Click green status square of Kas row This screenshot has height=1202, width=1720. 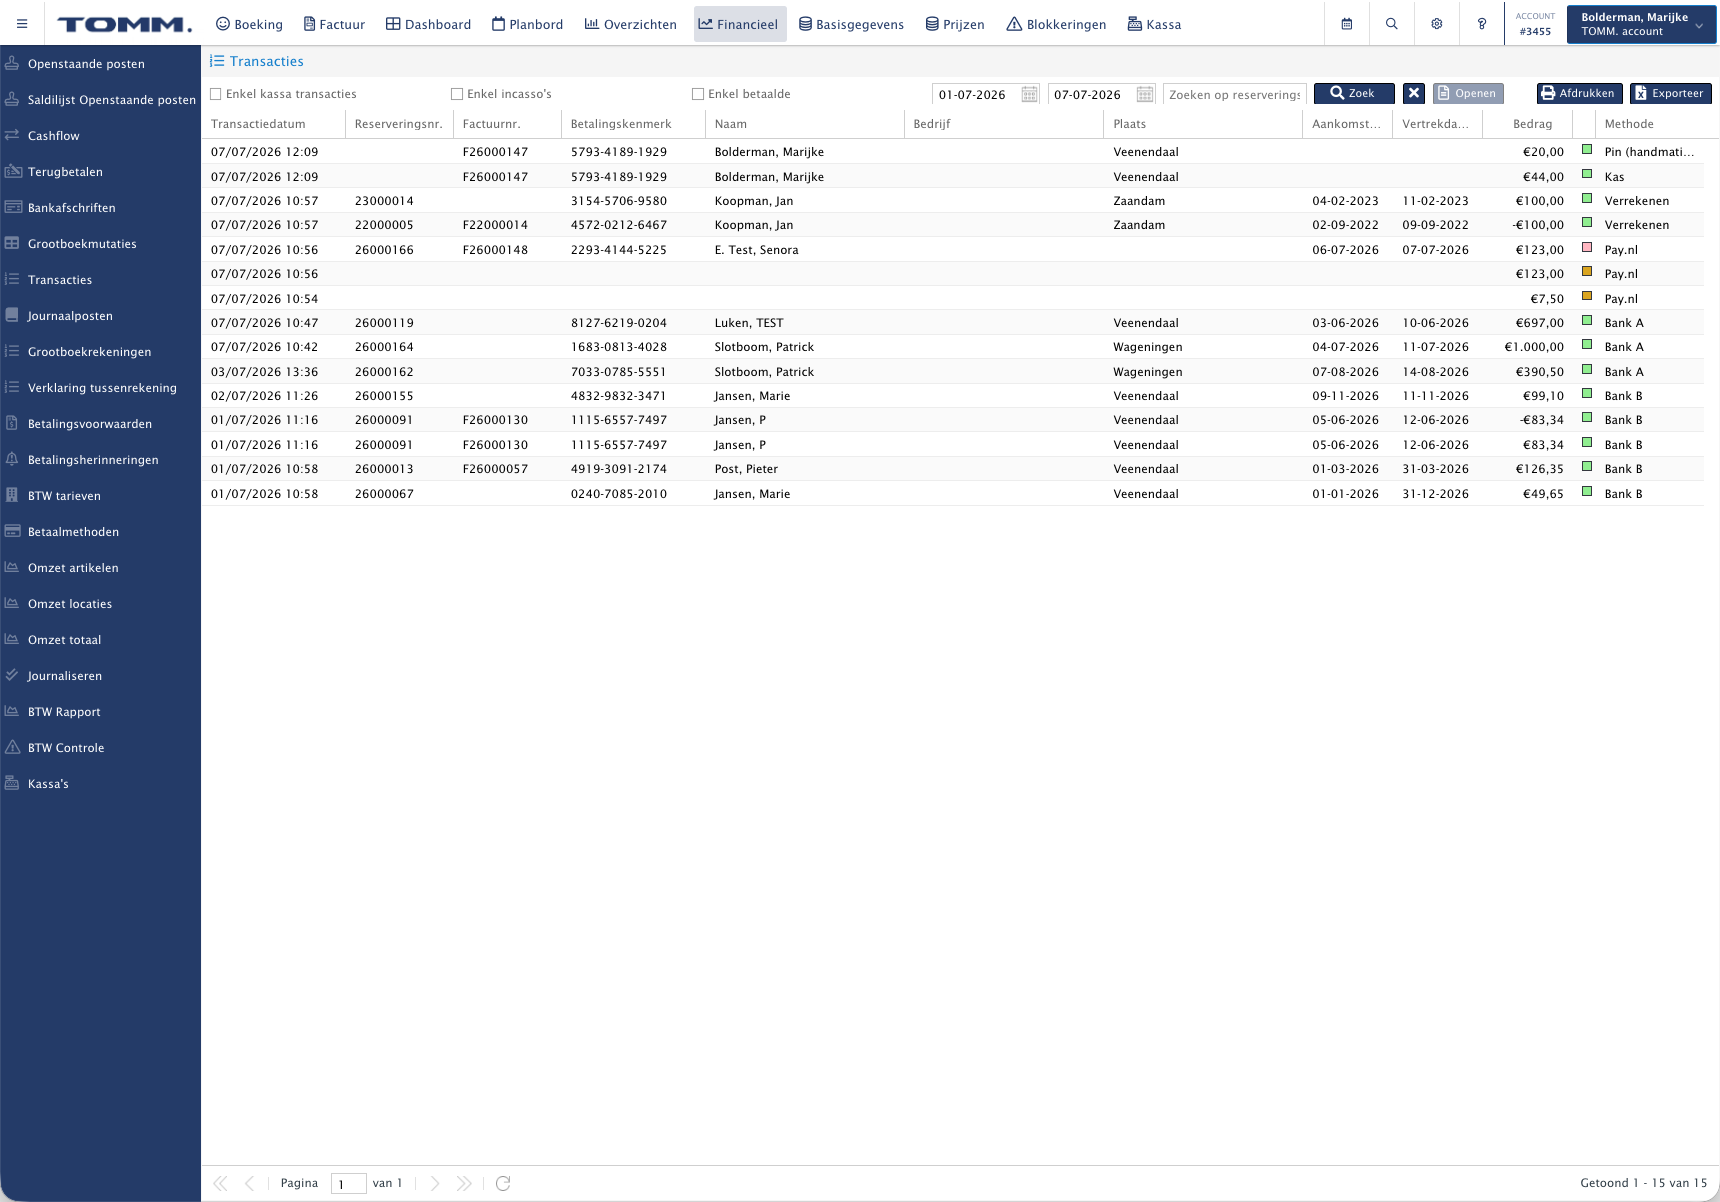1587,174
